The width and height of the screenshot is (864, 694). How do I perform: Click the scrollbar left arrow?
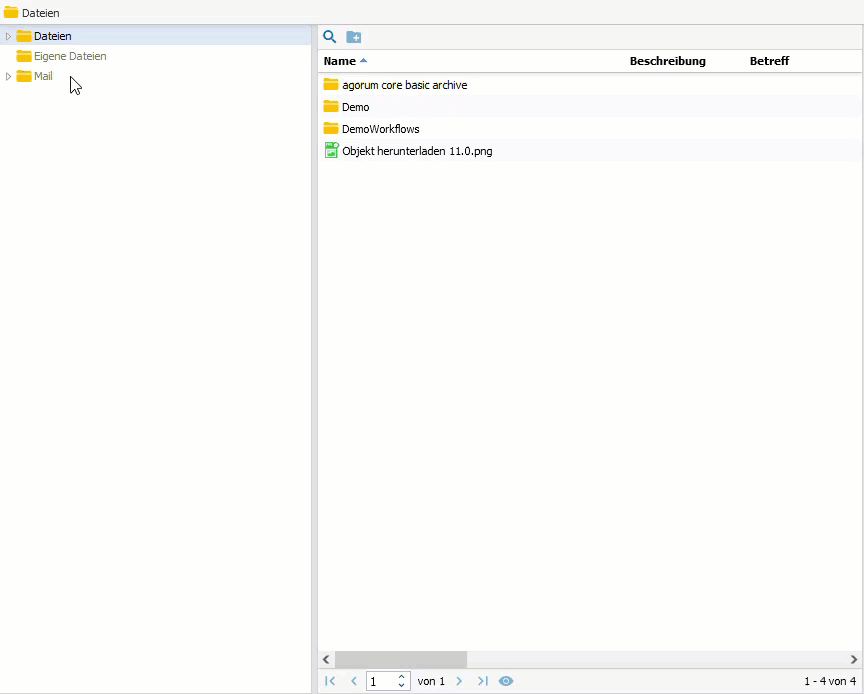click(326, 659)
